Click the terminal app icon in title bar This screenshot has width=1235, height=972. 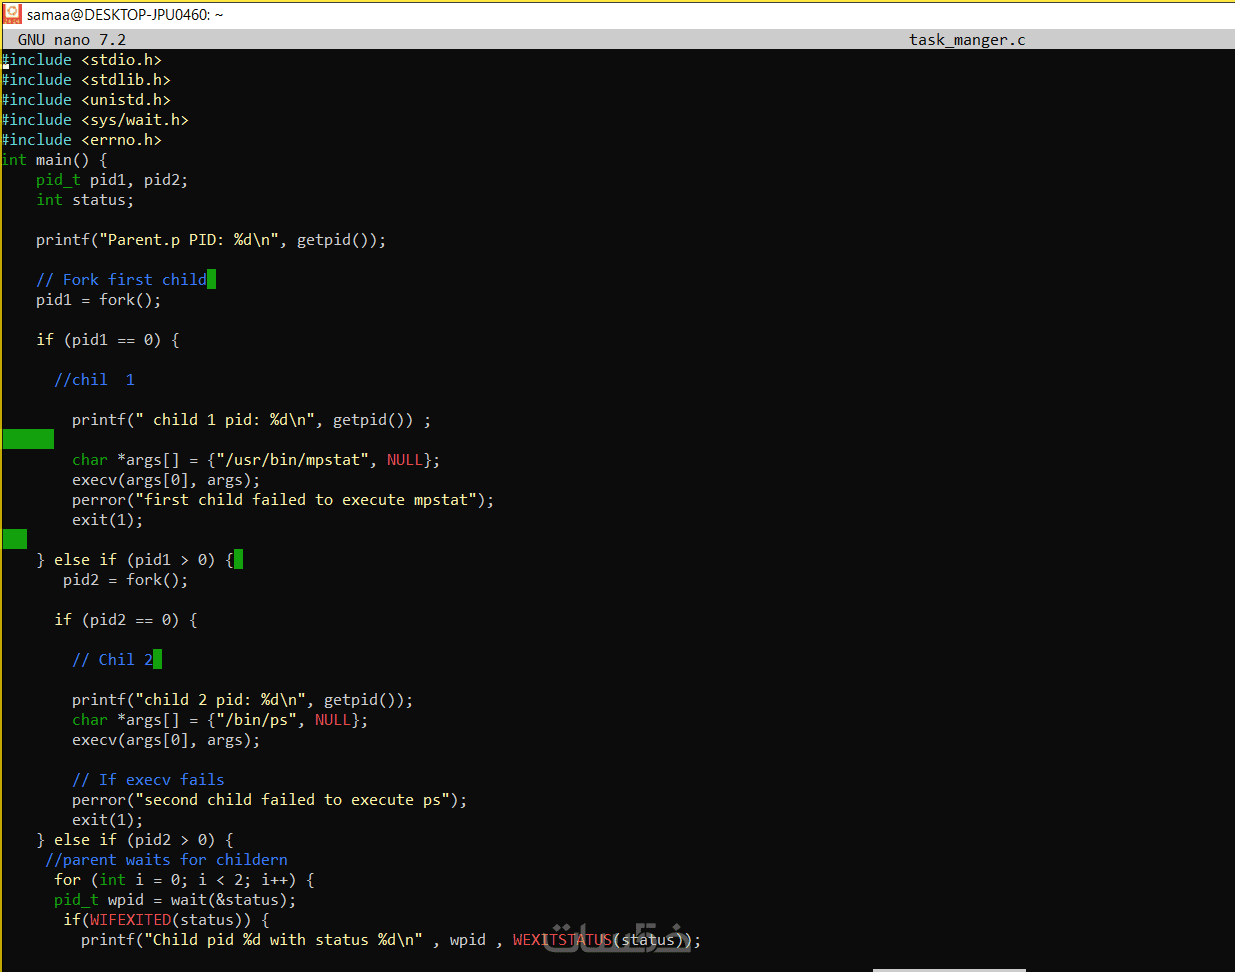pyautogui.click(x=13, y=14)
